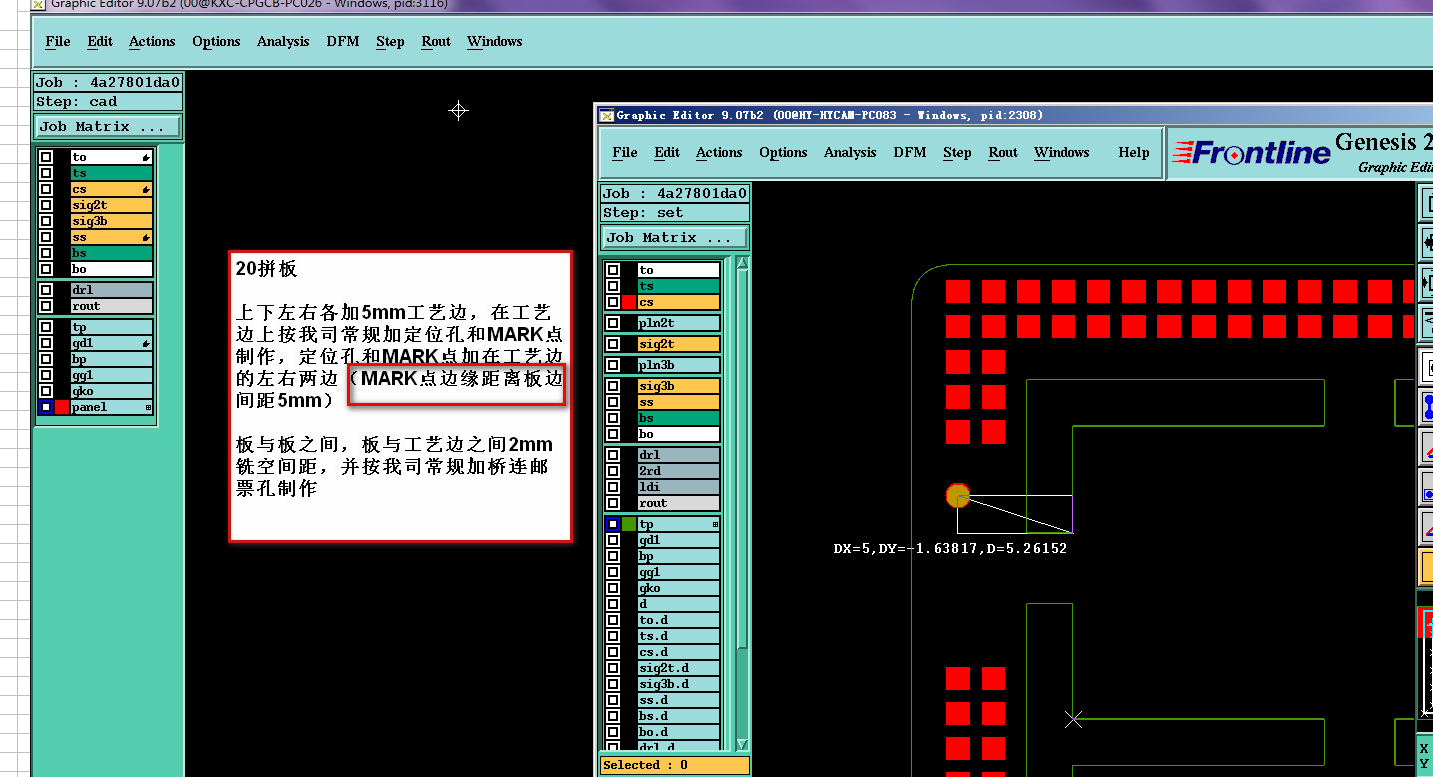
Task: Click scroll-up arrow of front layer list
Action: click(x=742, y=264)
